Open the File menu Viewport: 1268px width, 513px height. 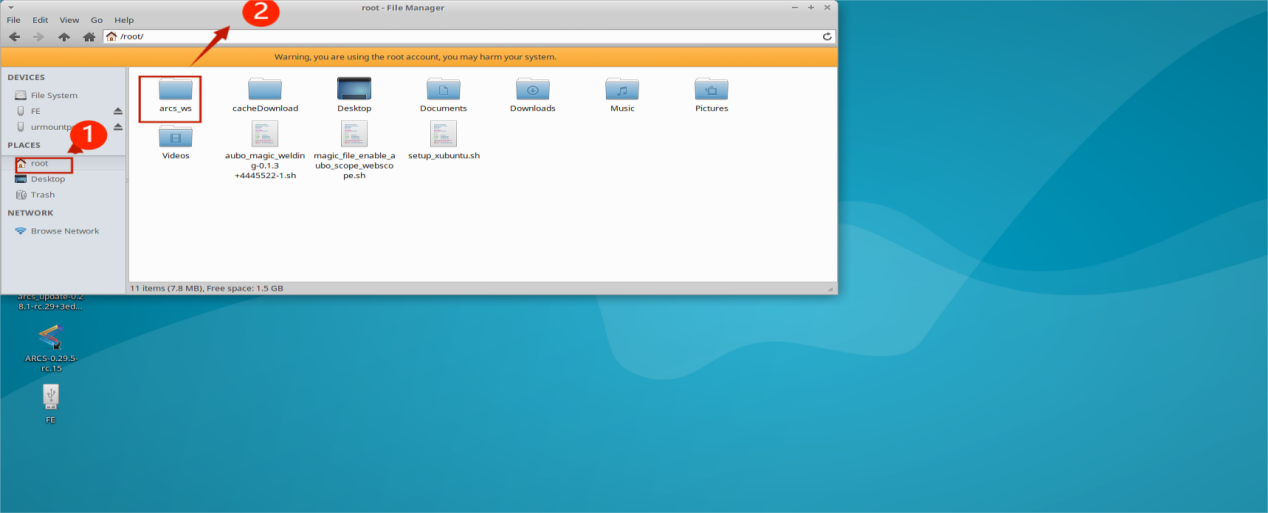pyautogui.click(x=14, y=20)
